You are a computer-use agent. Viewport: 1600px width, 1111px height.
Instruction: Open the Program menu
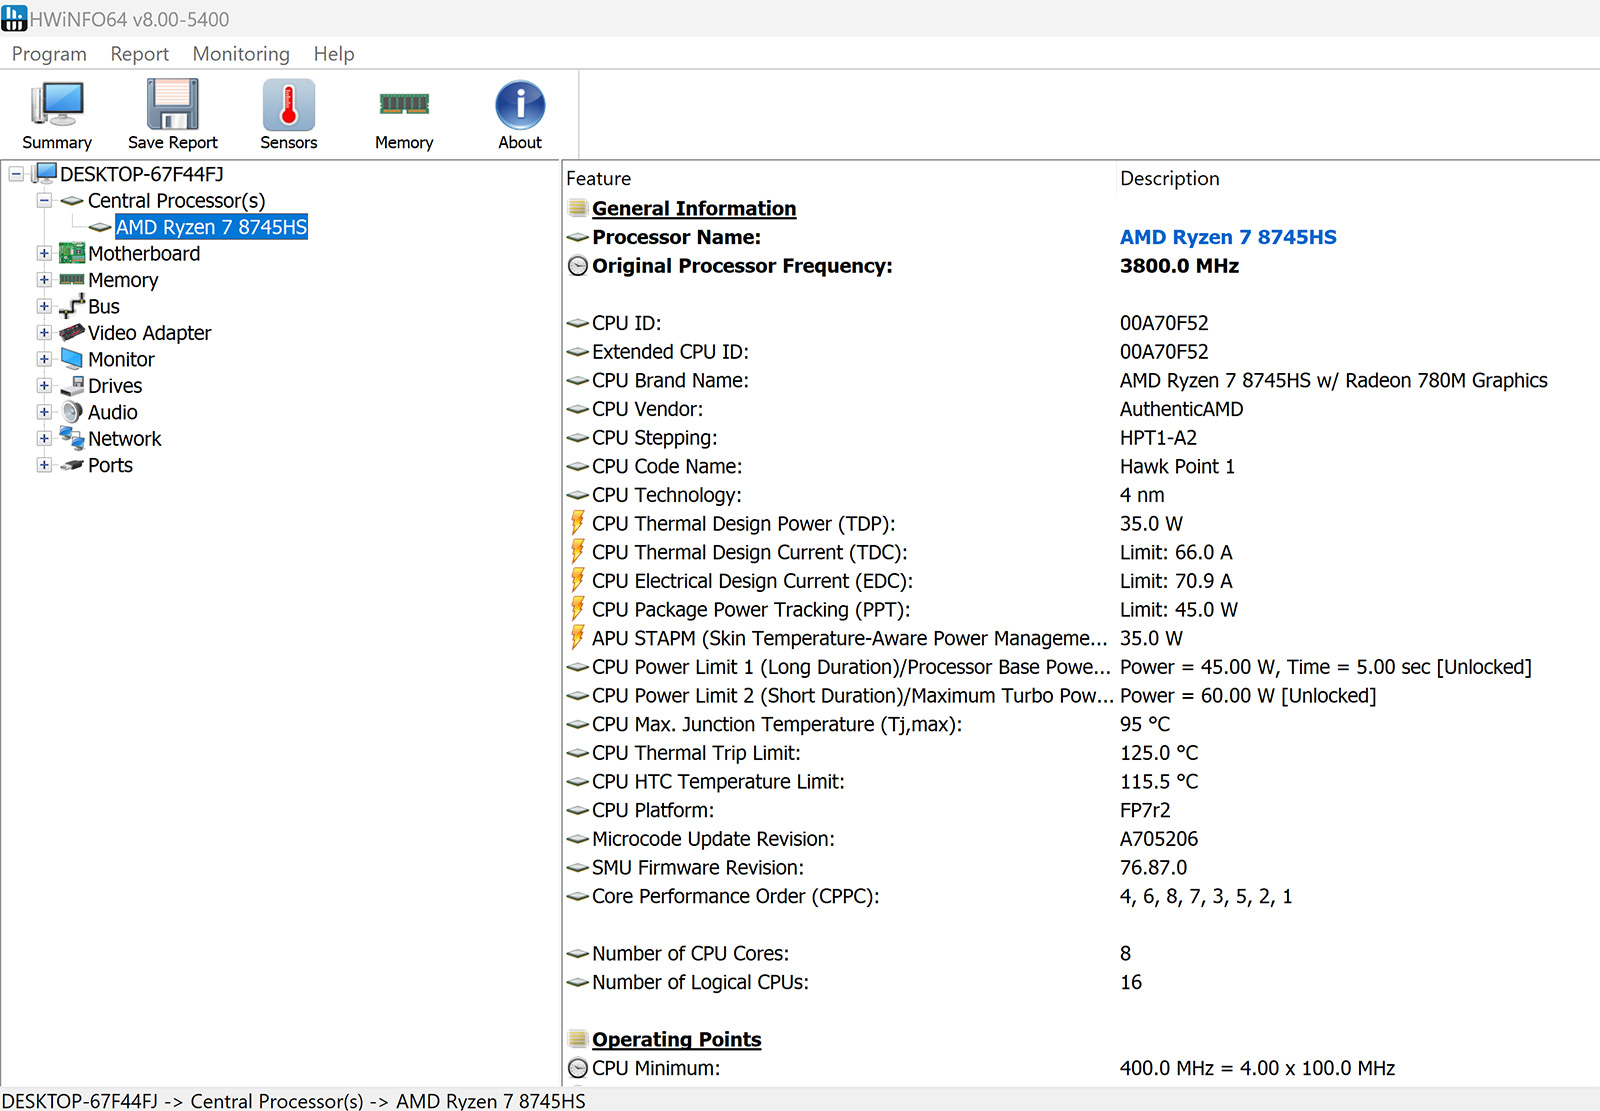point(49,54)
